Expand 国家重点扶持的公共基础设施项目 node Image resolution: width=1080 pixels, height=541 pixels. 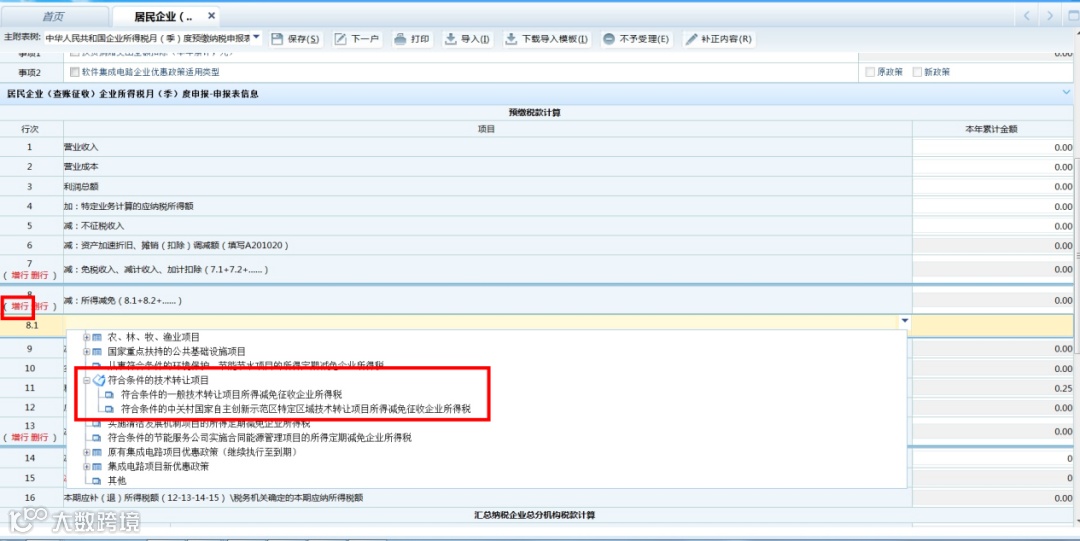pyautogui.click(x=86, y=351)
